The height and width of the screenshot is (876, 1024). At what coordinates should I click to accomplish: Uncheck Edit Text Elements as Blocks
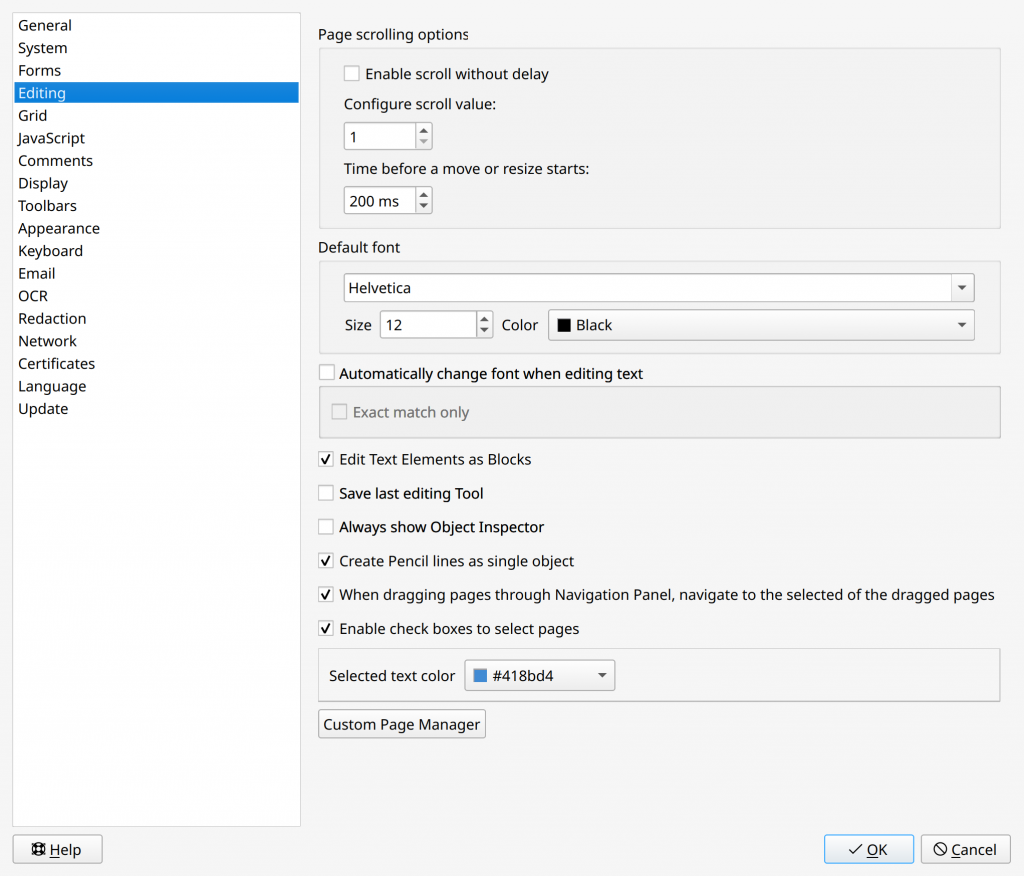326,459
